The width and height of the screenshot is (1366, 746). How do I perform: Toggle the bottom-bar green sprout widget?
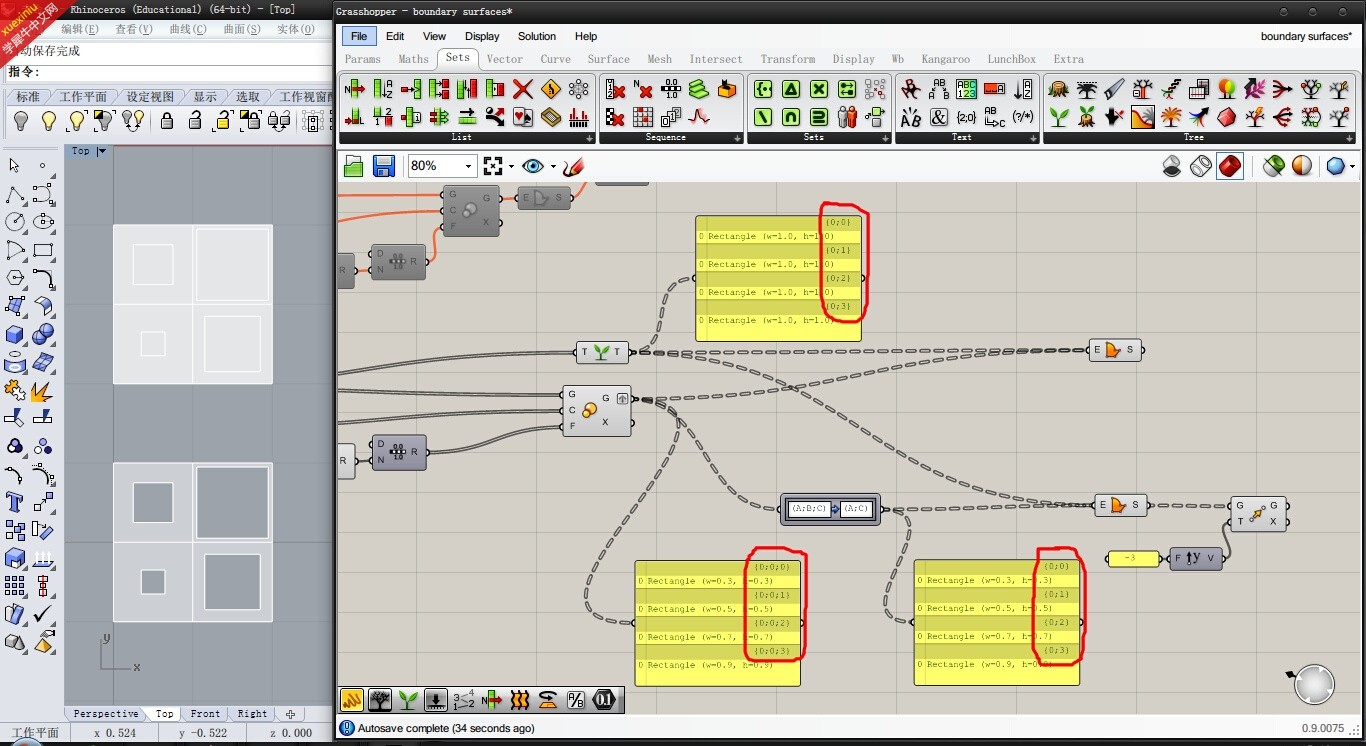408,700
